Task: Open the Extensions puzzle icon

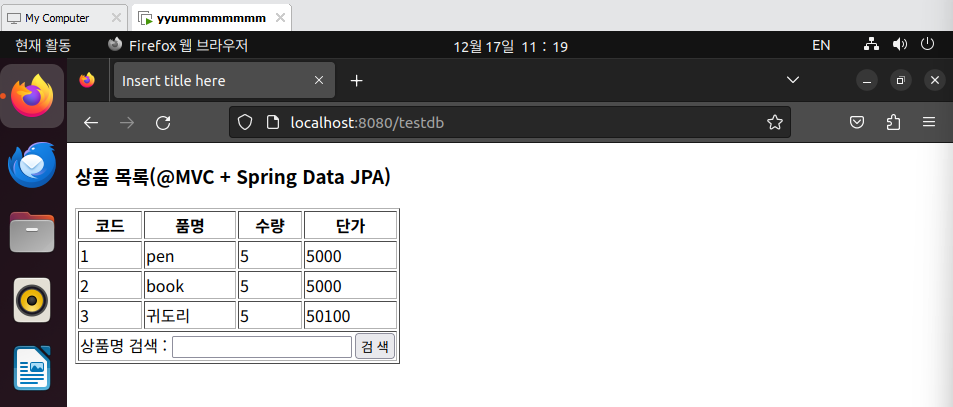Action: pos(893,123)
